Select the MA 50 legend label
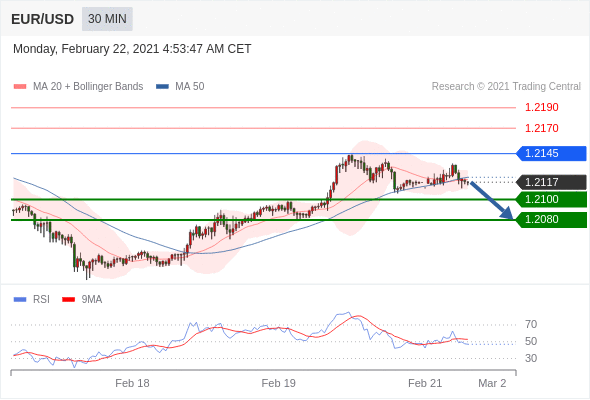This screenshot has height=400, width=590. pyautogui.click(x=190, y=87)
